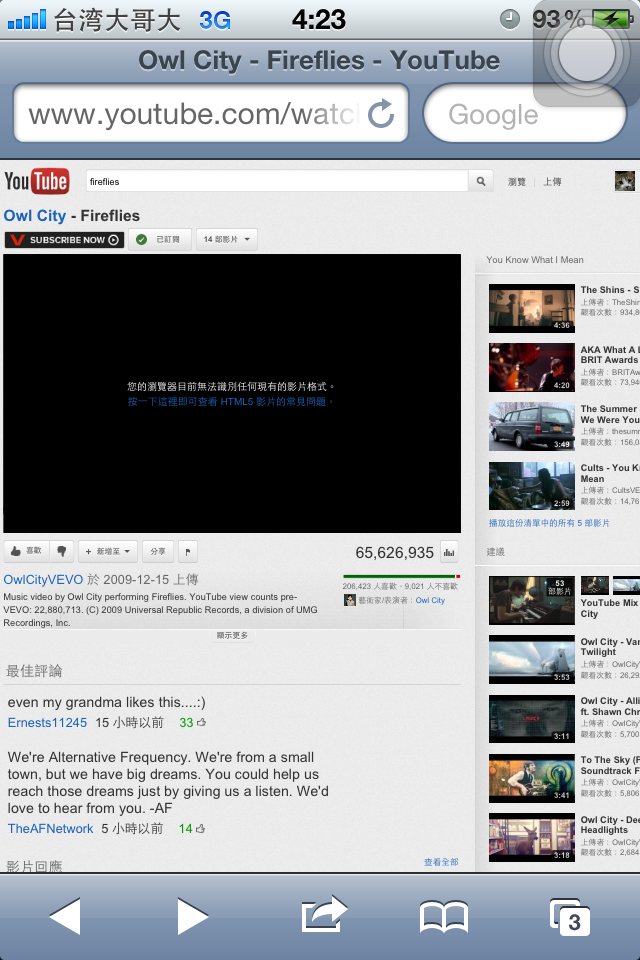Open the Safari share action icon
Viewport: 640px width, 960px height.
[x=324, y=915]
